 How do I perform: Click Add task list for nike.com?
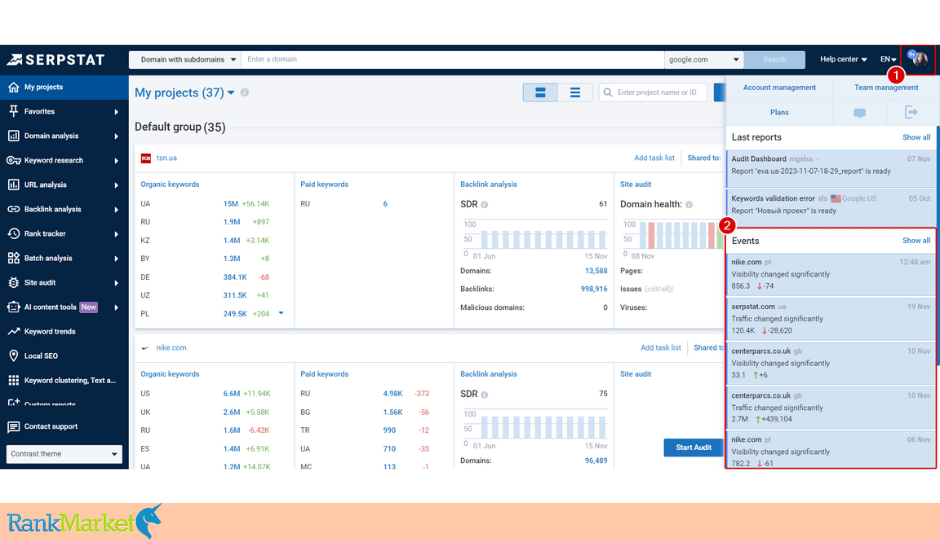tap(660, 348)
